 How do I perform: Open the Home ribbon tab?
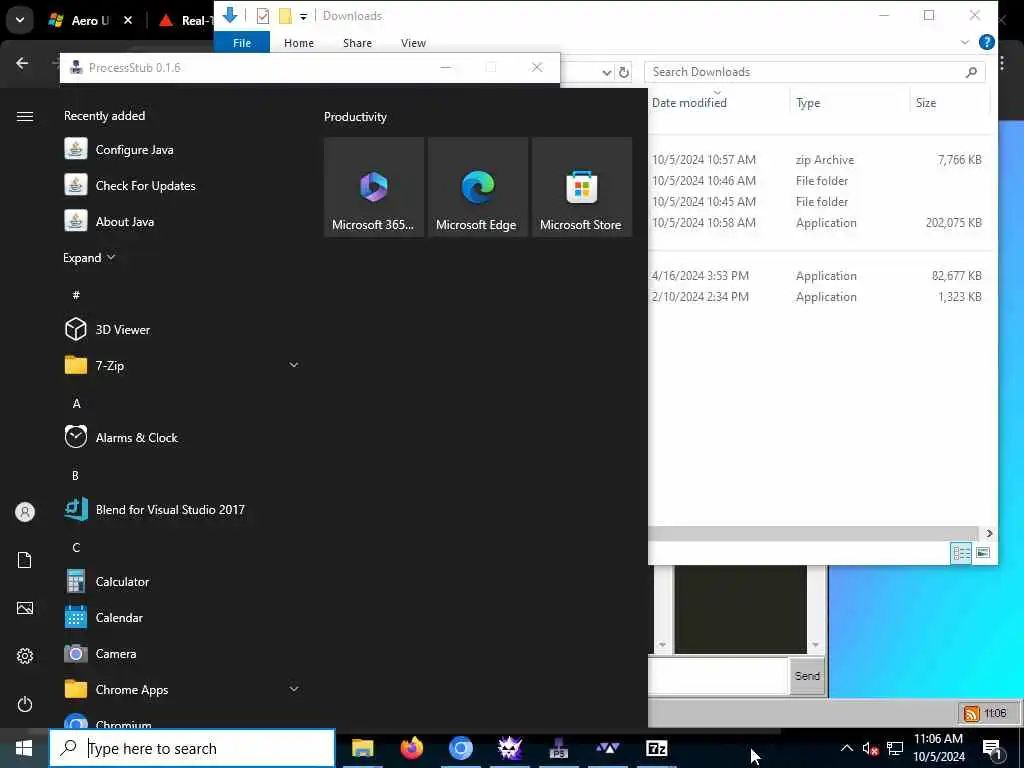[x=299, y=42]
